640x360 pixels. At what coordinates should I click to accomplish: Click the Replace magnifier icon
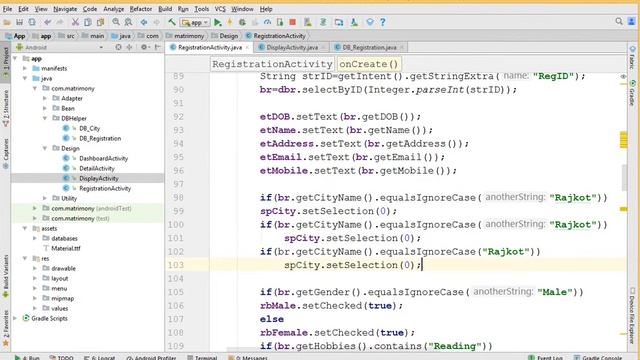coord(128,22)
